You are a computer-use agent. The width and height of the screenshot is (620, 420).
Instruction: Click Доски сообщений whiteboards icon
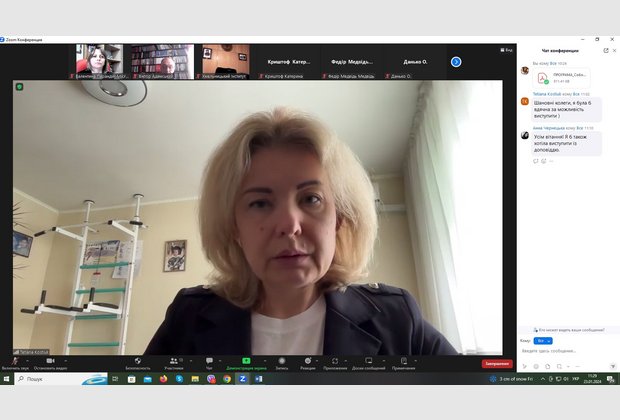pos(368,362)
